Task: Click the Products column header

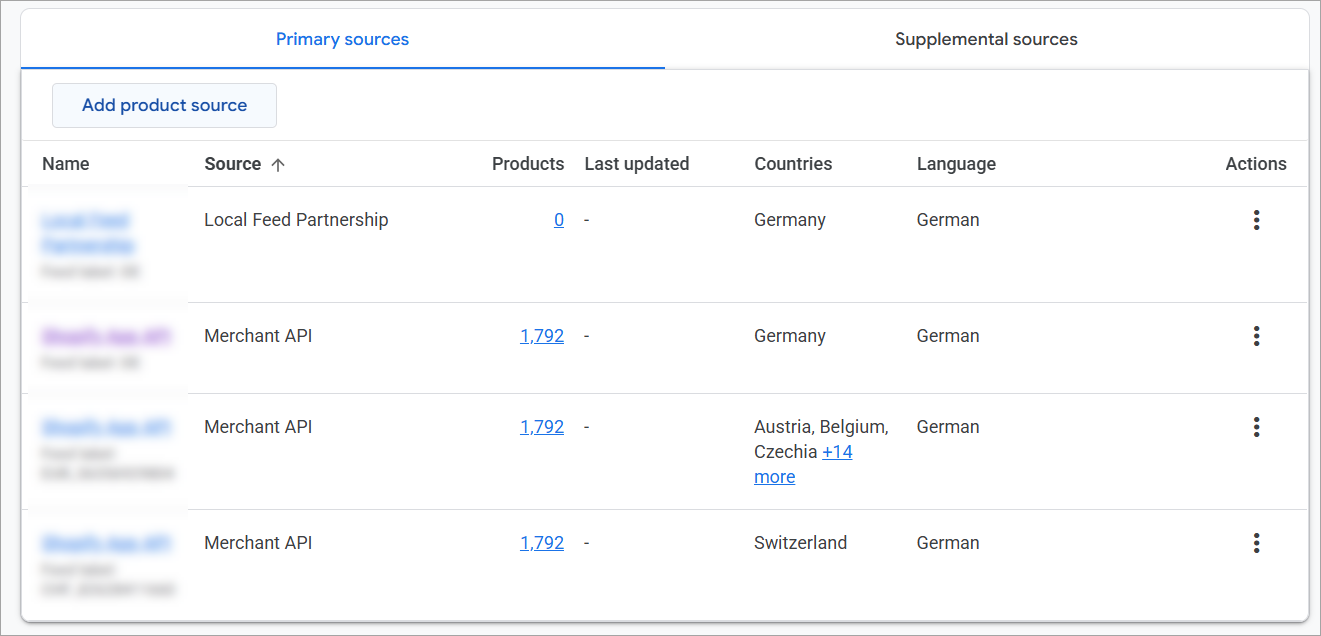Action: click(x=528, y=164)
